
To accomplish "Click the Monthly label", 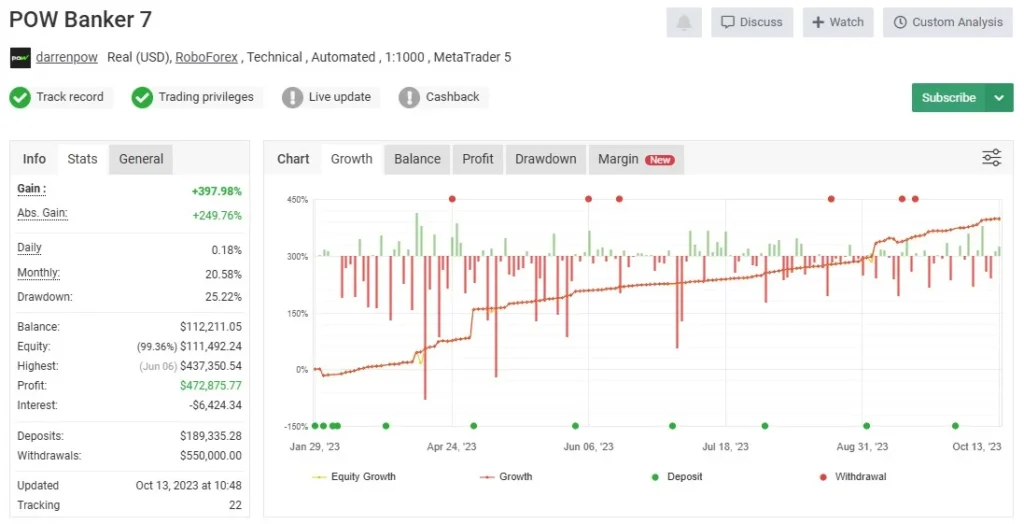I will pyautogui.click(x=38, y=272).
